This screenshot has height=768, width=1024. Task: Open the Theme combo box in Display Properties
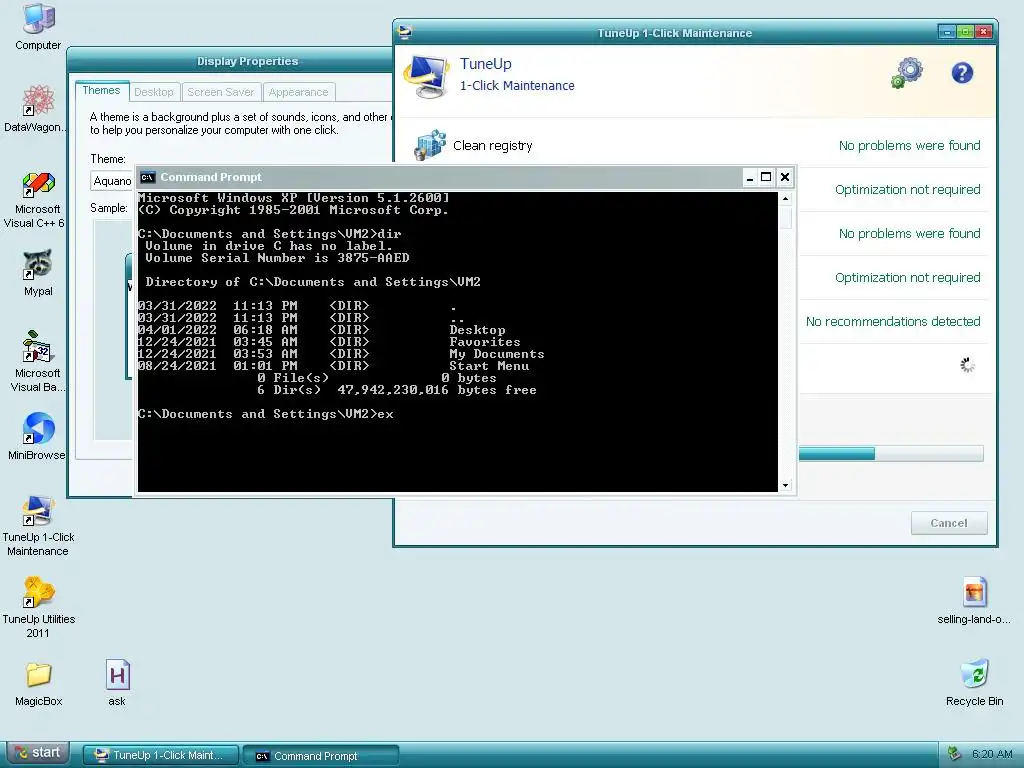click(x=112, y=181)
